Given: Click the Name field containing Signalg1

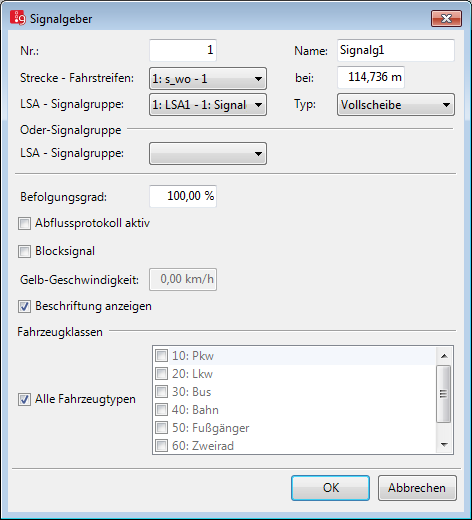Looking at the screenshot, I should coord(396,50).
